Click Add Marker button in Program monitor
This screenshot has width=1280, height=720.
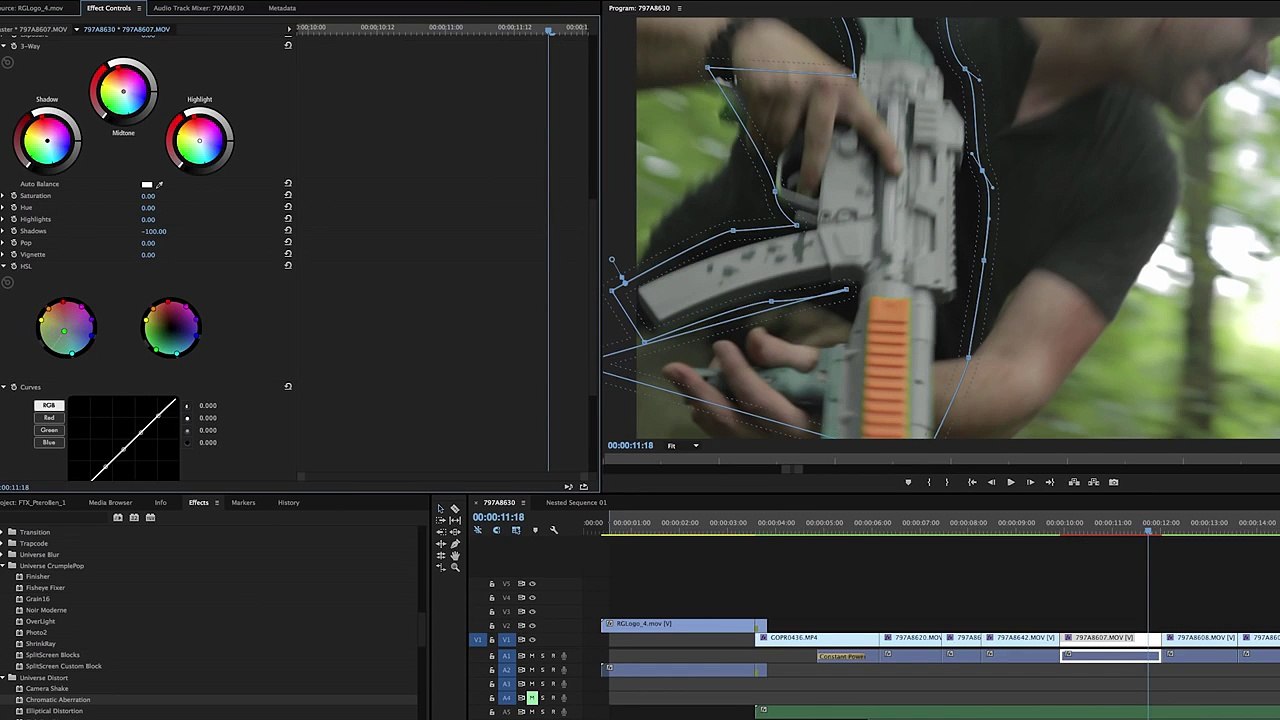908,482
